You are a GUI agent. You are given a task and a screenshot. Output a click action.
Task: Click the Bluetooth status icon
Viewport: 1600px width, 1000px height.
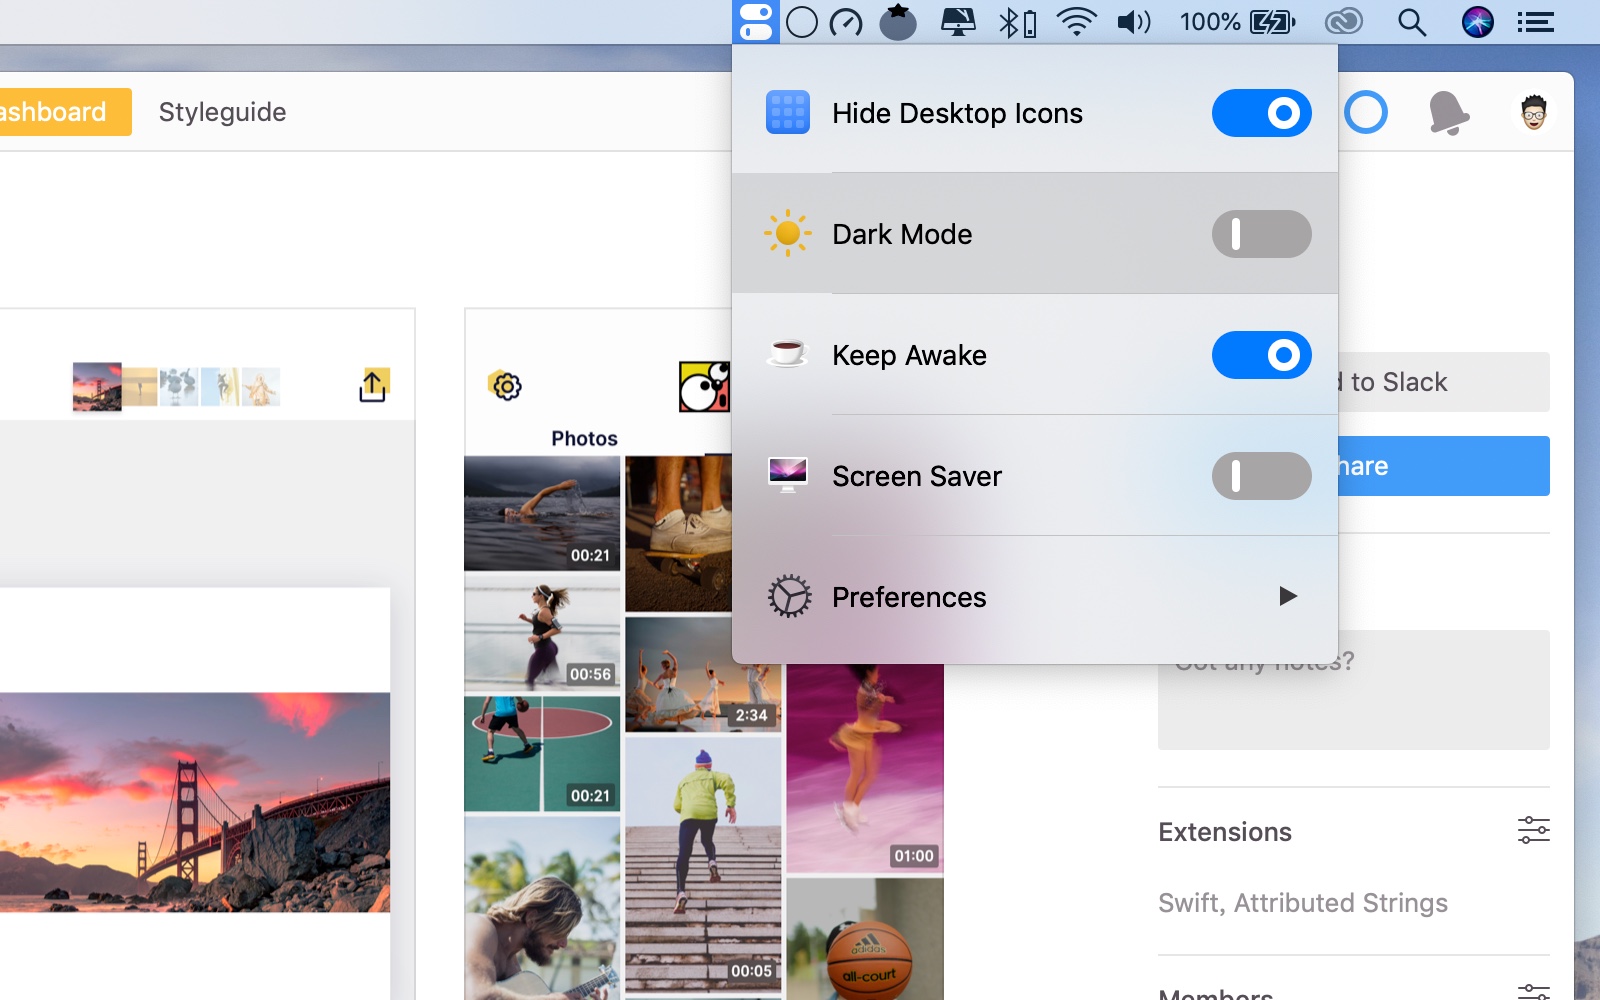(1016, 22)
